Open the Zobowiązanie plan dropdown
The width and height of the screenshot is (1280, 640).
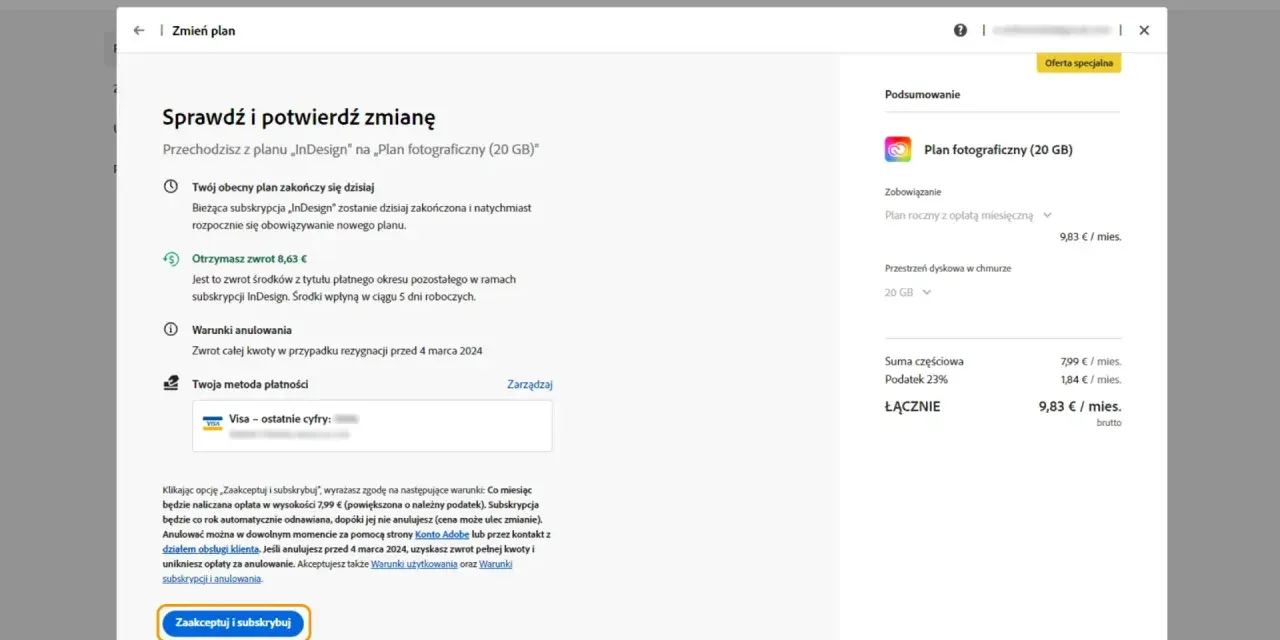coord(968,215)
